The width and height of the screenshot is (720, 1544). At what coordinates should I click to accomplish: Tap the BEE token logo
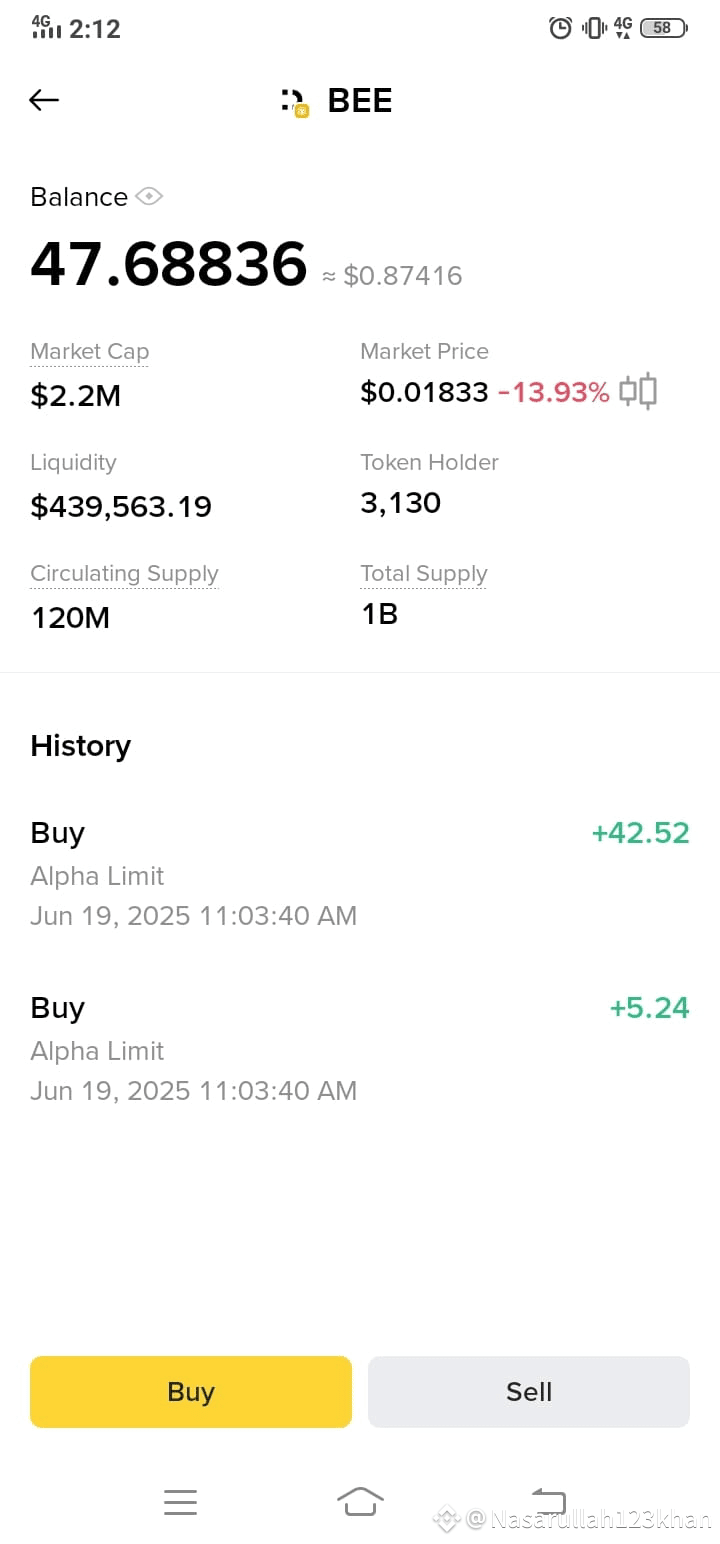[295, 102]
